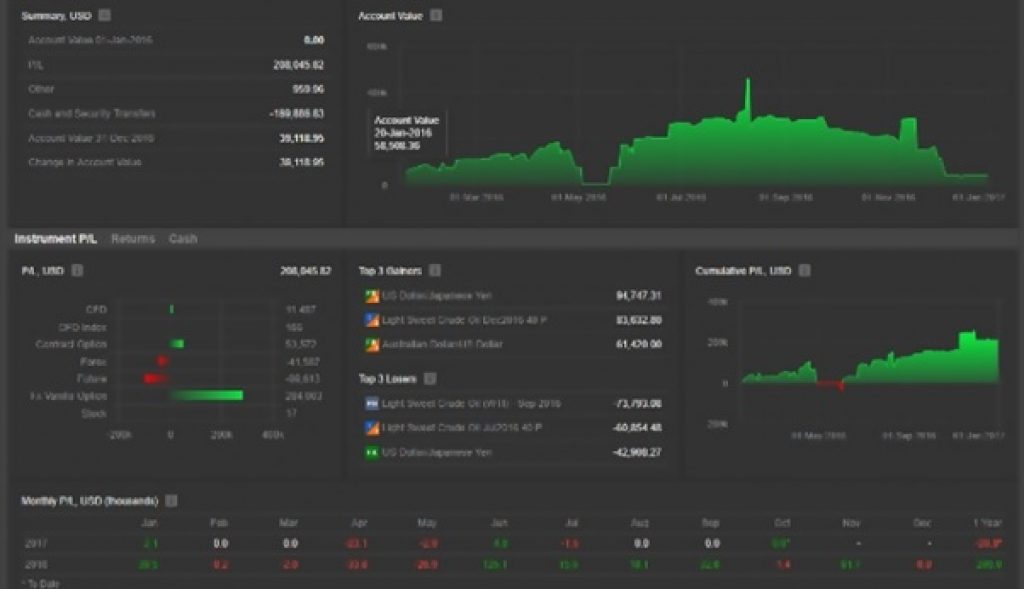This screenshot has height=589, width=1024.
Task: Open the Australian Dollar/US Dollar gainer
Action: point(442,344)
